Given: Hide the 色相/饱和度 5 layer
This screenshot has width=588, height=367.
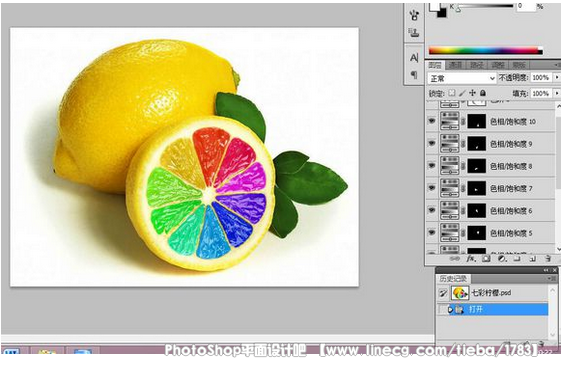Looking at the screenshot, I should tap(432, 232).
